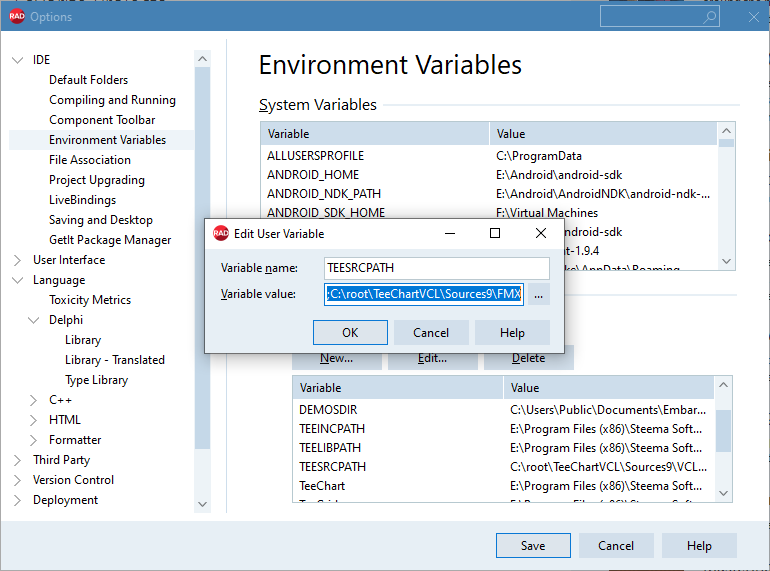Cancel the Options window

[x=616, y=545]
